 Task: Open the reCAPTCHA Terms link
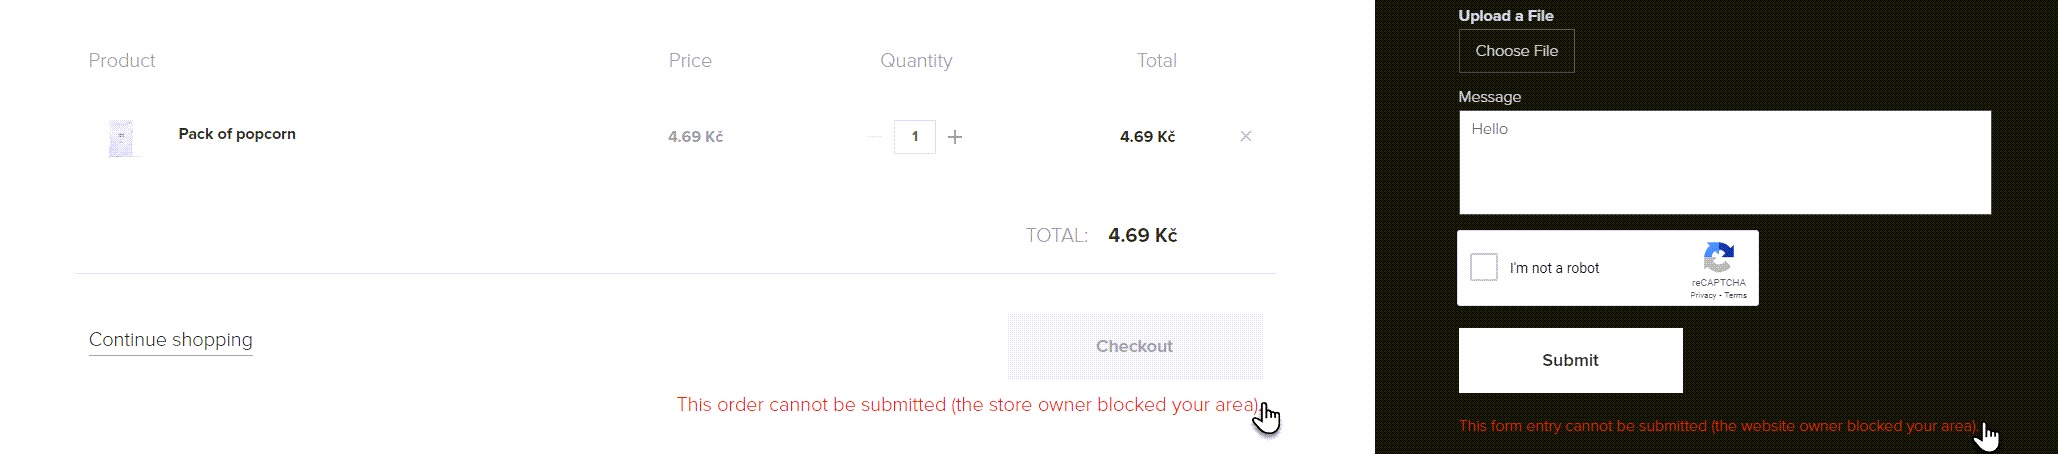pos(1736,295)
